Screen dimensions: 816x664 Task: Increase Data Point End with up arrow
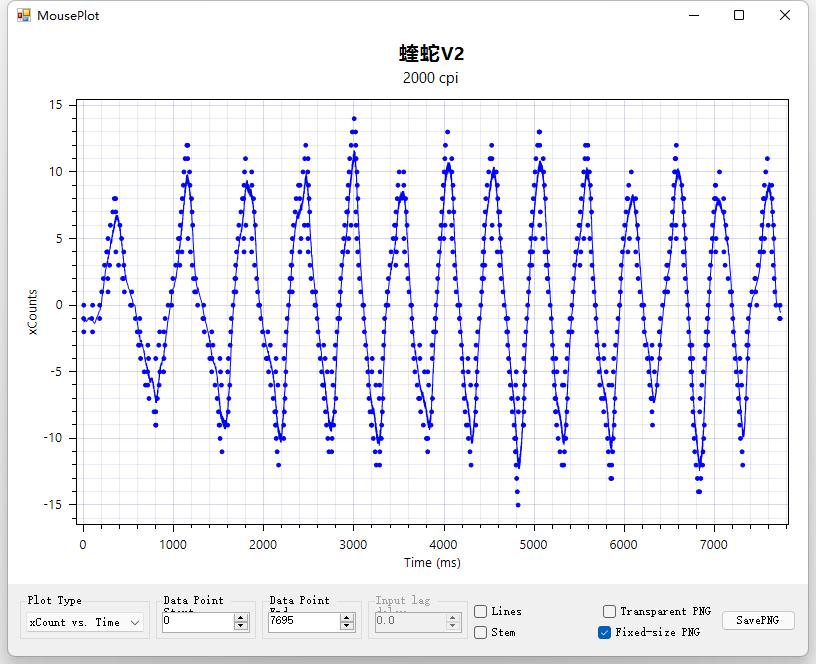pos(347,617)
